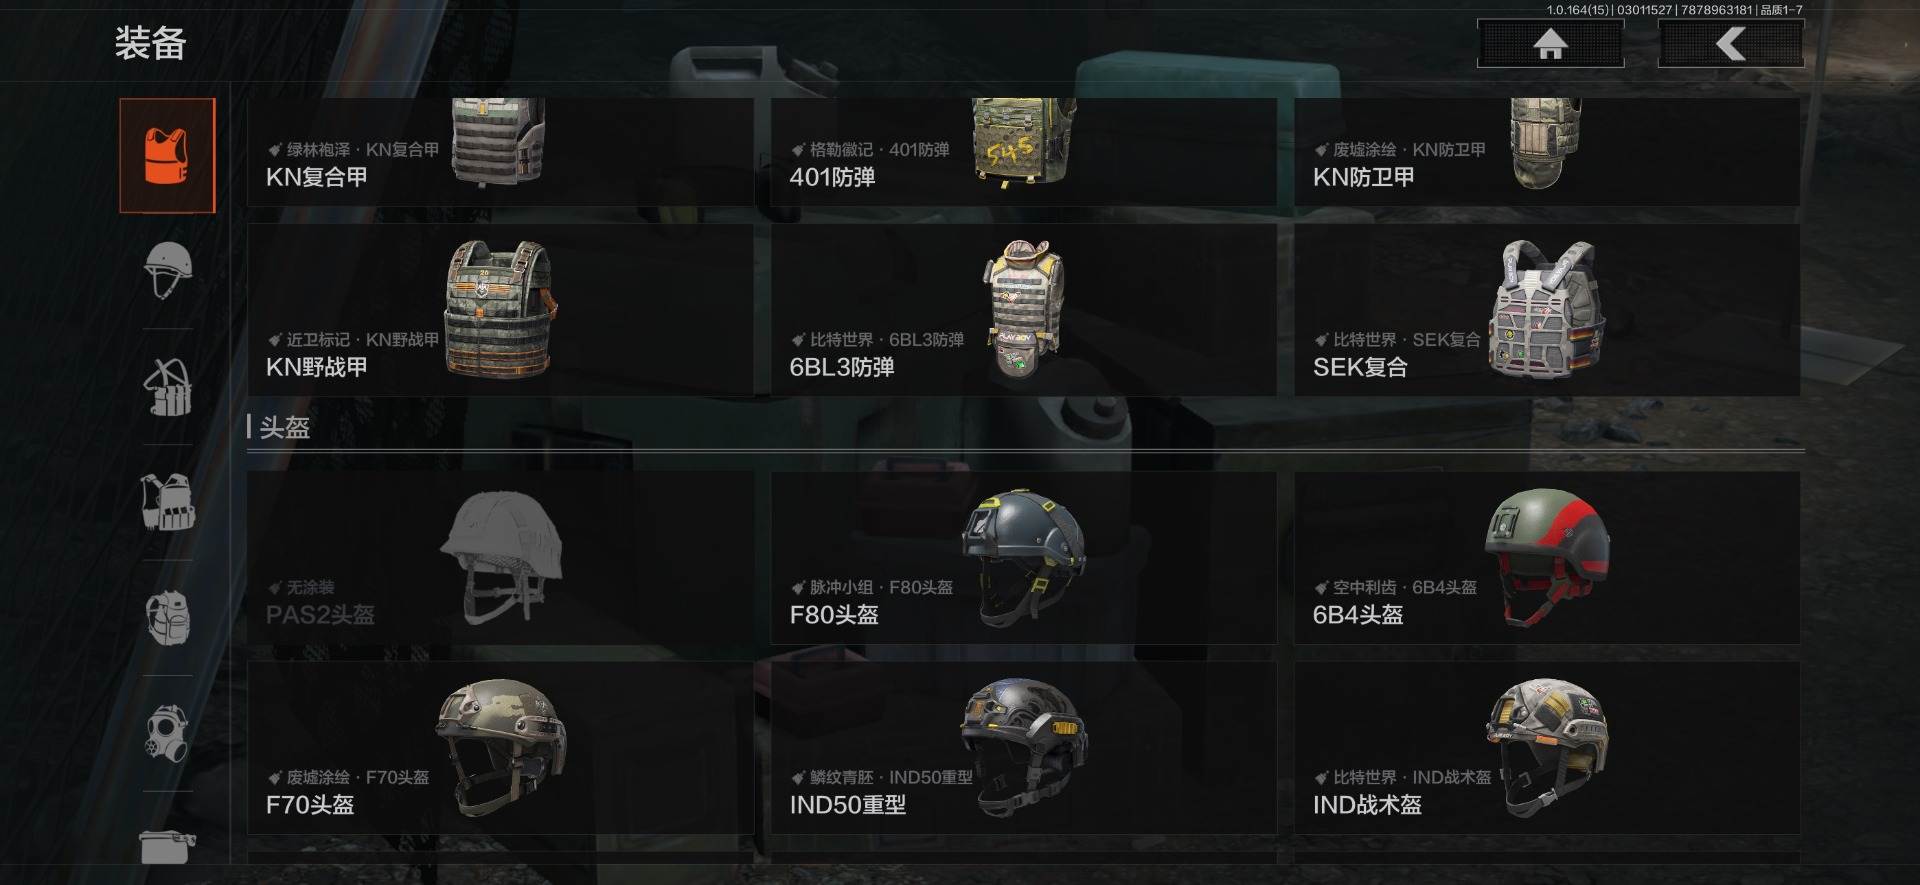Go back using the arrow button
This screenshot has width=1920, height=885.
click(x=1731, y=44)
